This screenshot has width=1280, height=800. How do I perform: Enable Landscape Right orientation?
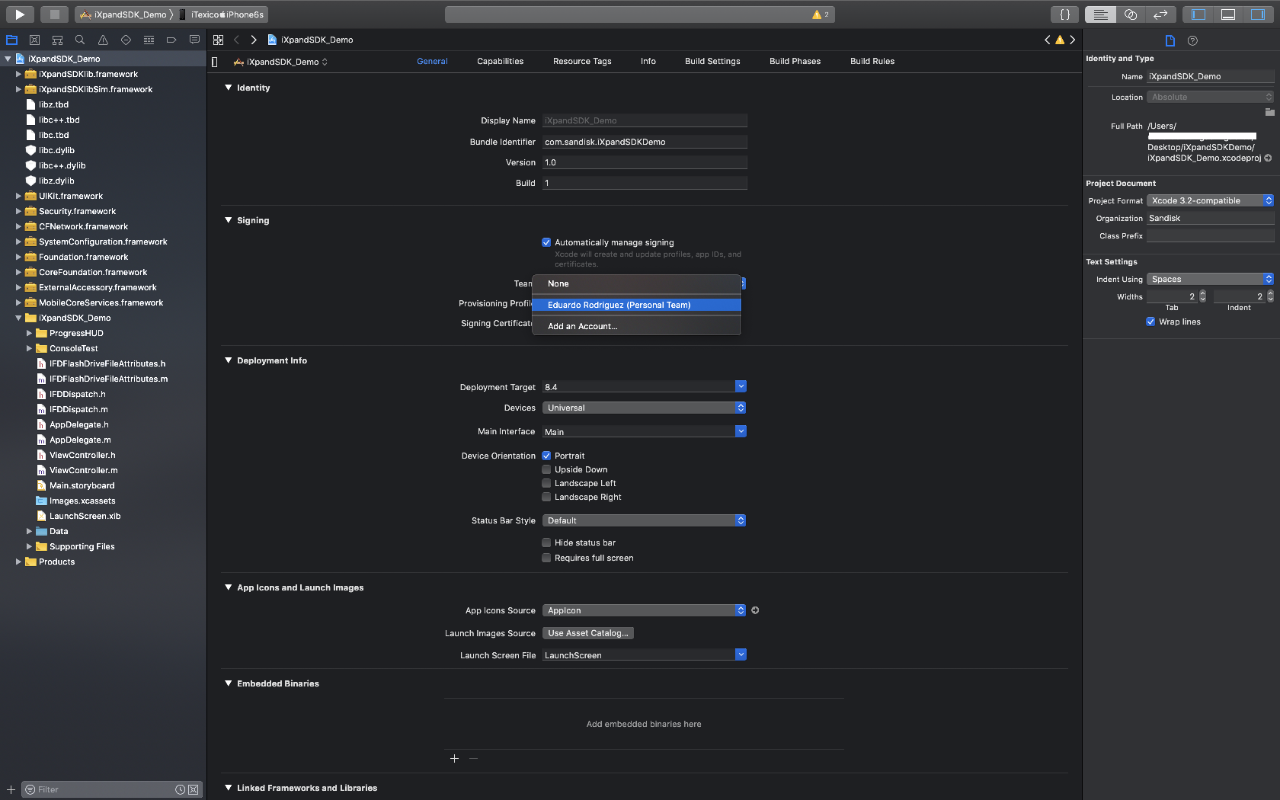click(547, 497)
